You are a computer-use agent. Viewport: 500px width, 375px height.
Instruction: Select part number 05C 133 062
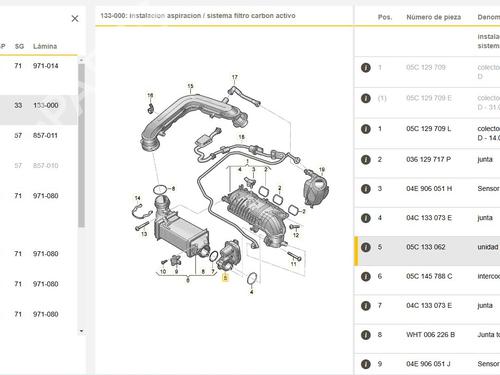pos(426,247)
